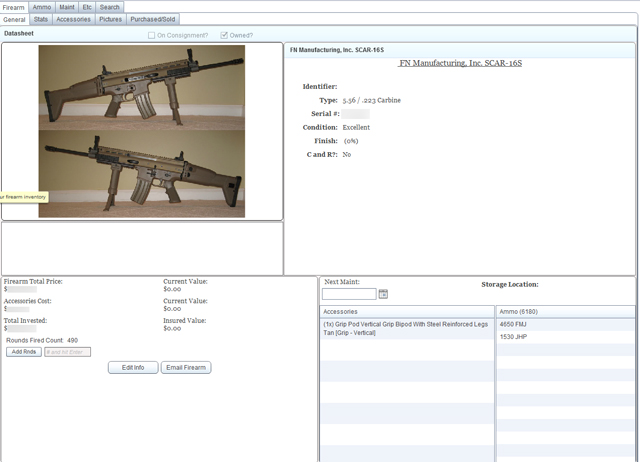This screenshot has width=640, height=462.
Task: Click the Rounds Fired Count 490 text
Action: coord(42,340)
